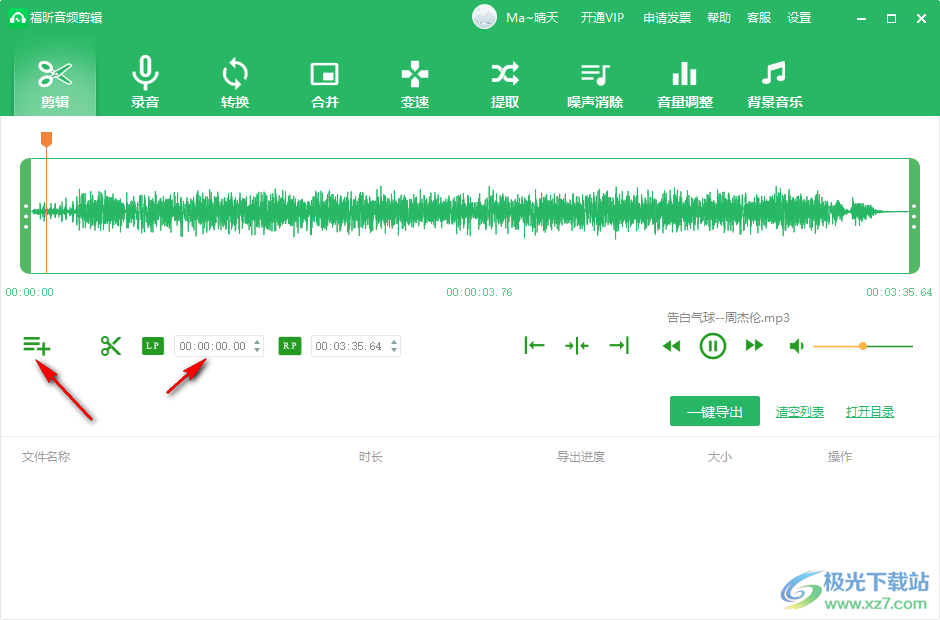
Task: Click the volume slider handle
Action: 863,346
